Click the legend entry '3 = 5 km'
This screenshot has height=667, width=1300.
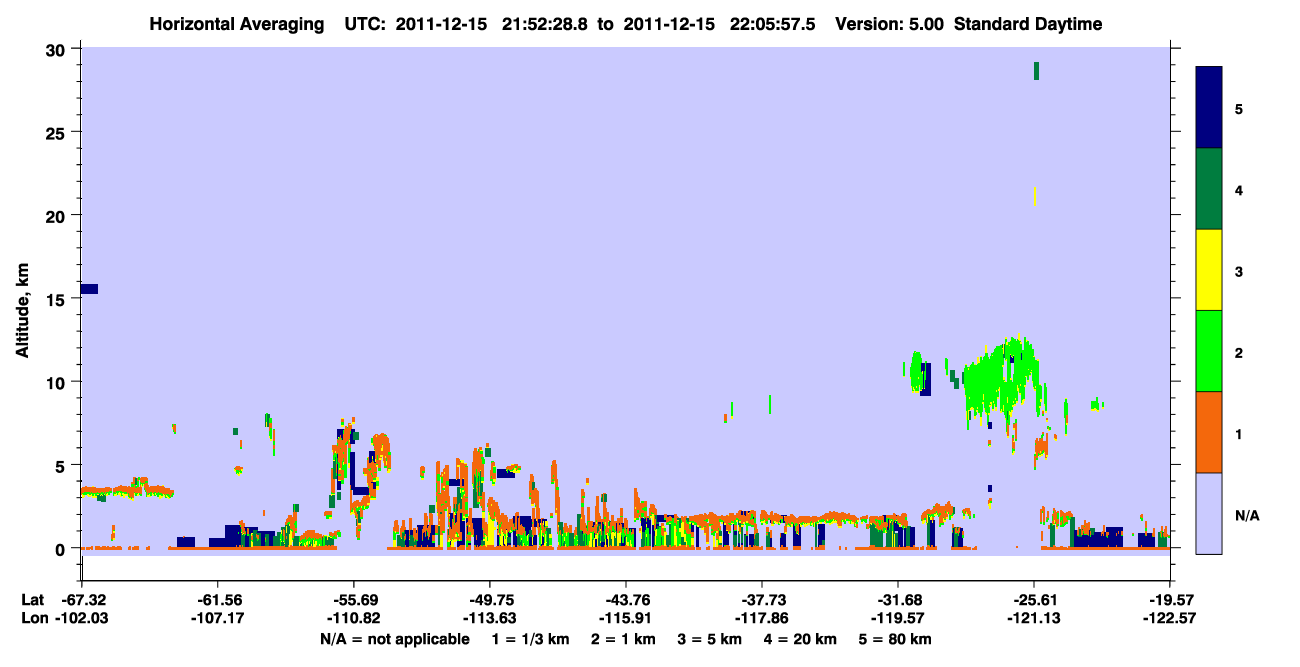710,639
